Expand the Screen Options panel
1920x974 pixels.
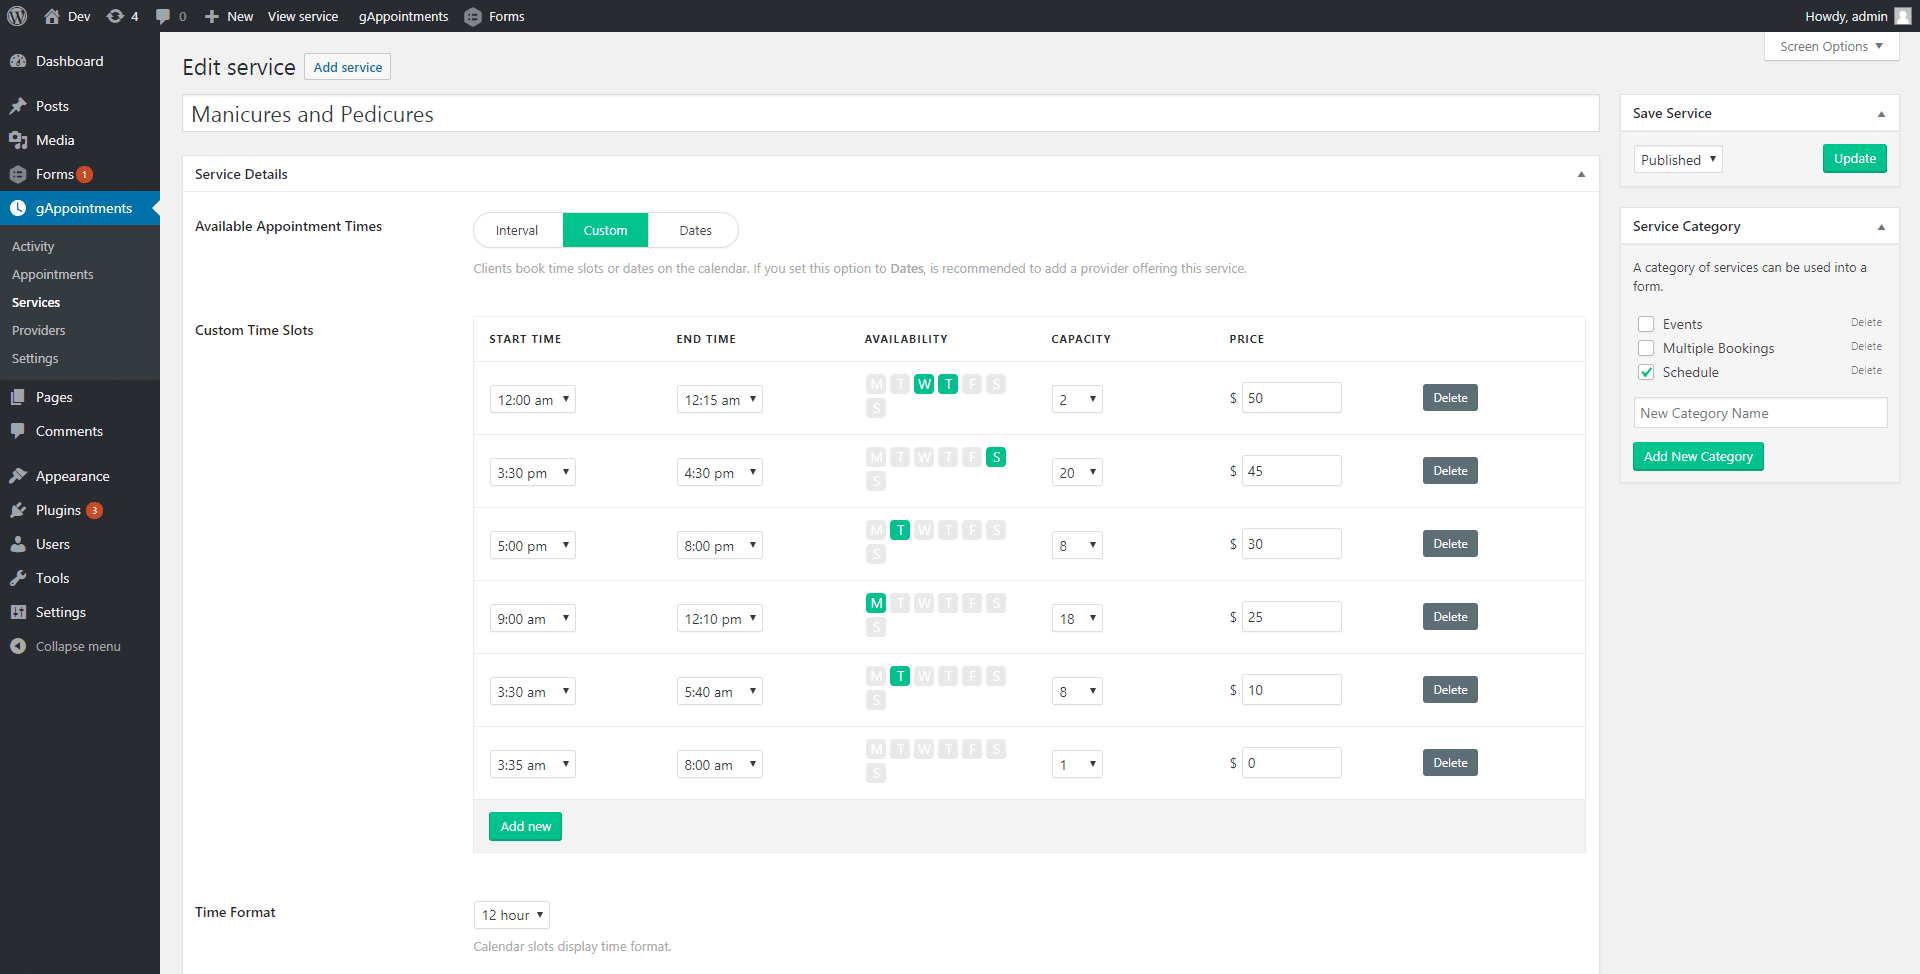(x=1830, y=46)
